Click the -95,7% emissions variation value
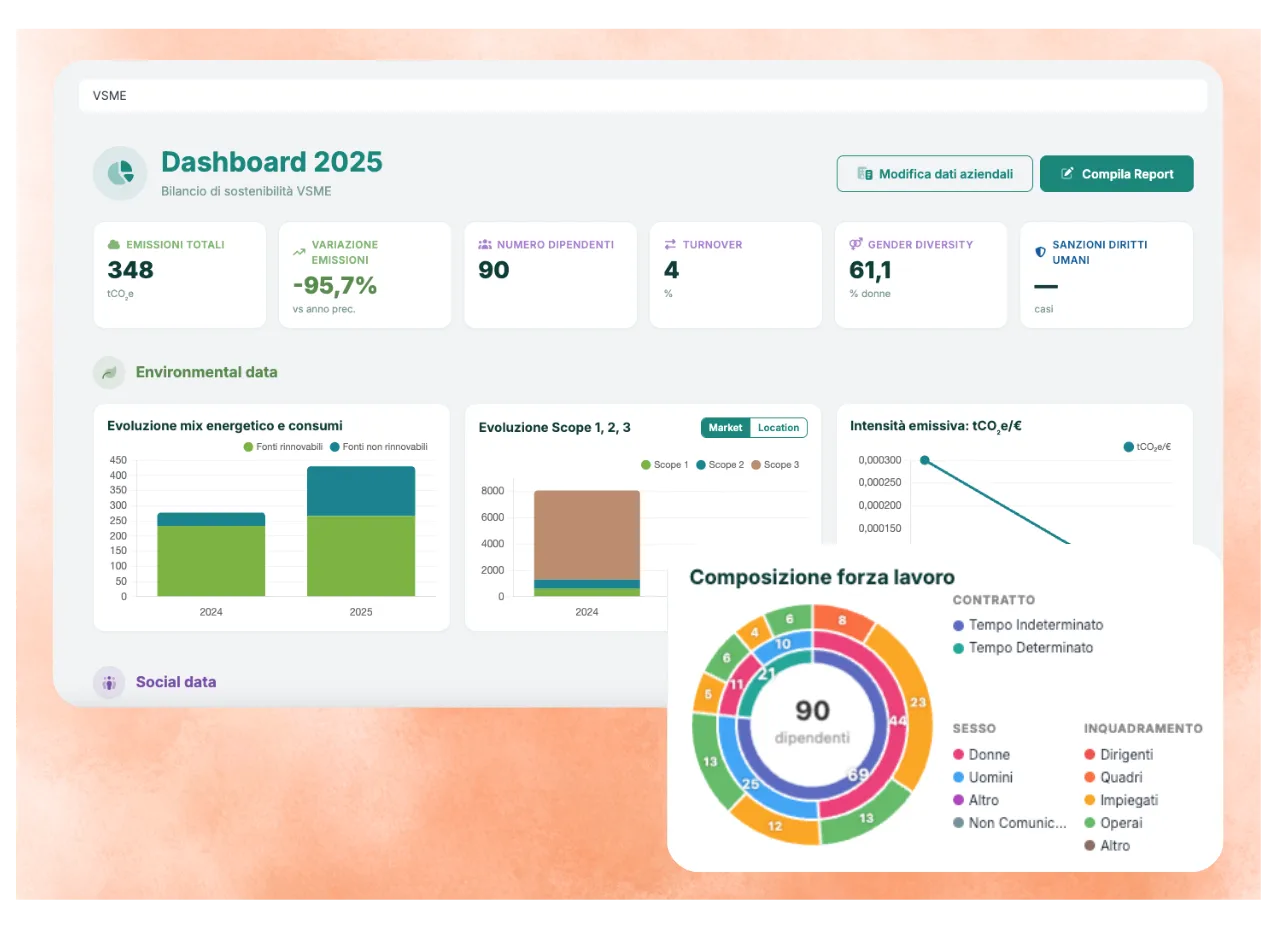 (334, 286)
